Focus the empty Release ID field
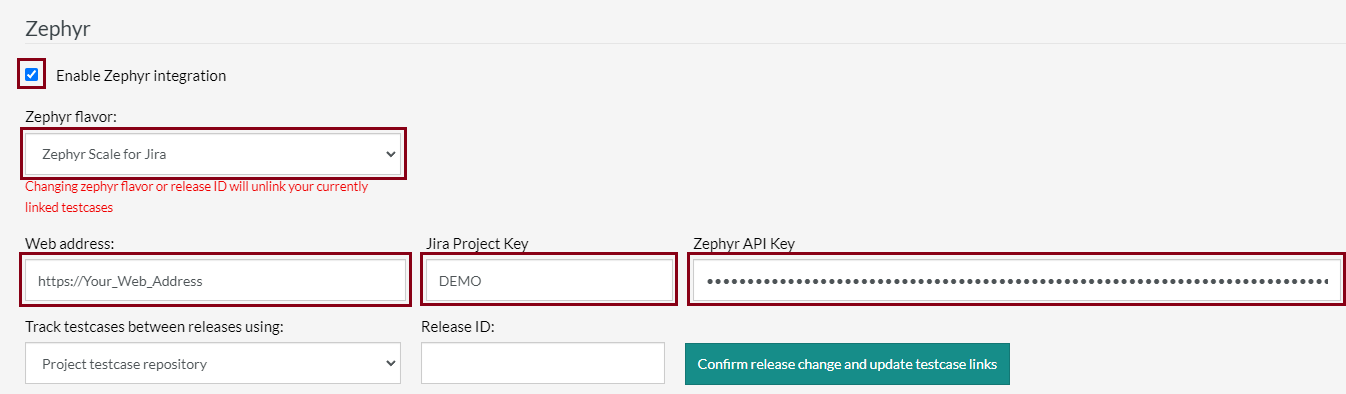1346x394 pixels. pos(543,364)
